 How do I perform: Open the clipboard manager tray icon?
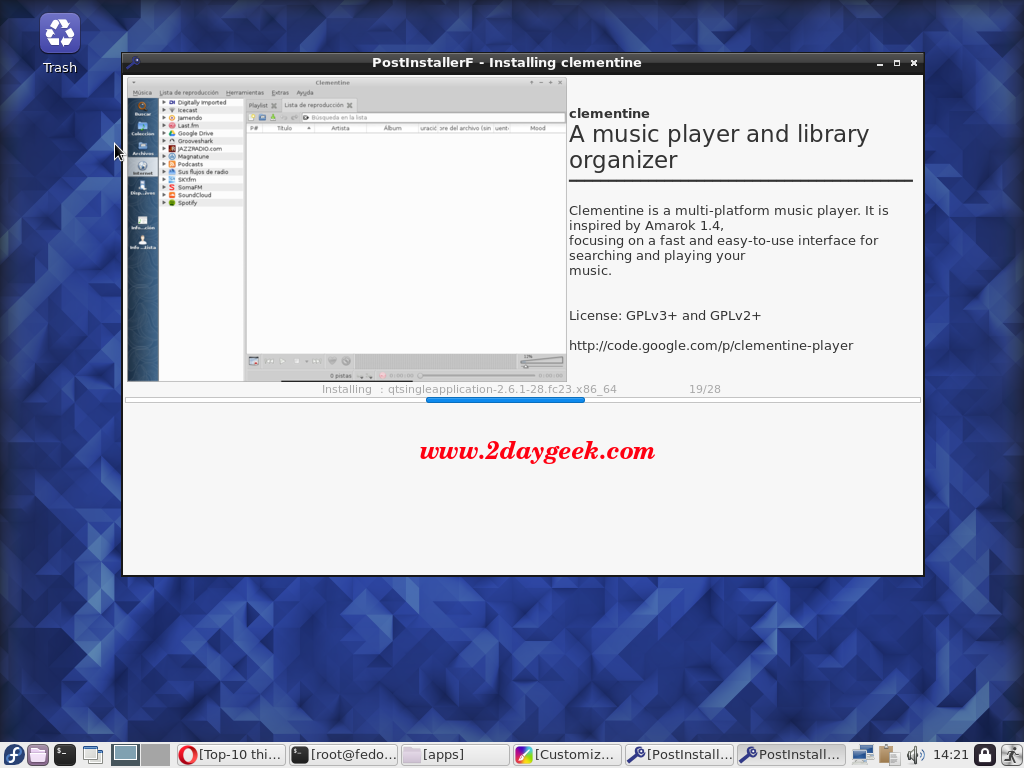point(889,755)
